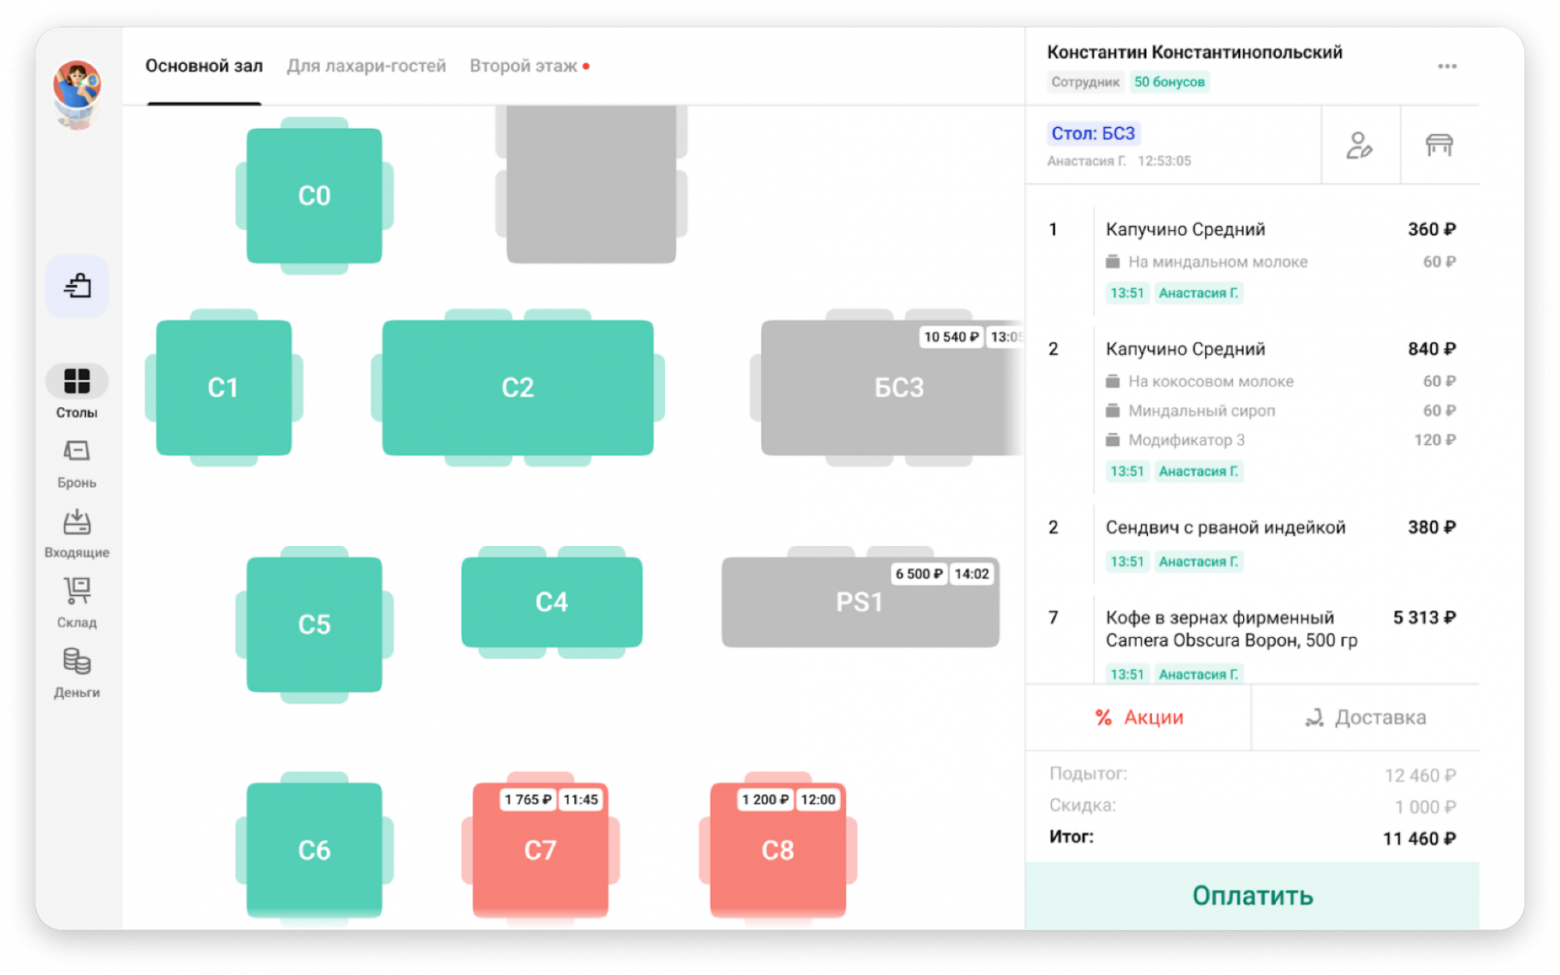
Task: Open the Акции promotions button
Action: tap(1138, 717)
